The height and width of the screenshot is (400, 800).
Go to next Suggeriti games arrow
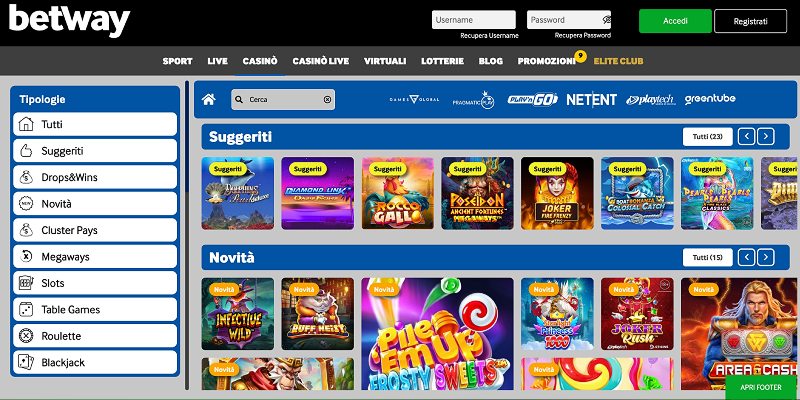click(765, 137)
